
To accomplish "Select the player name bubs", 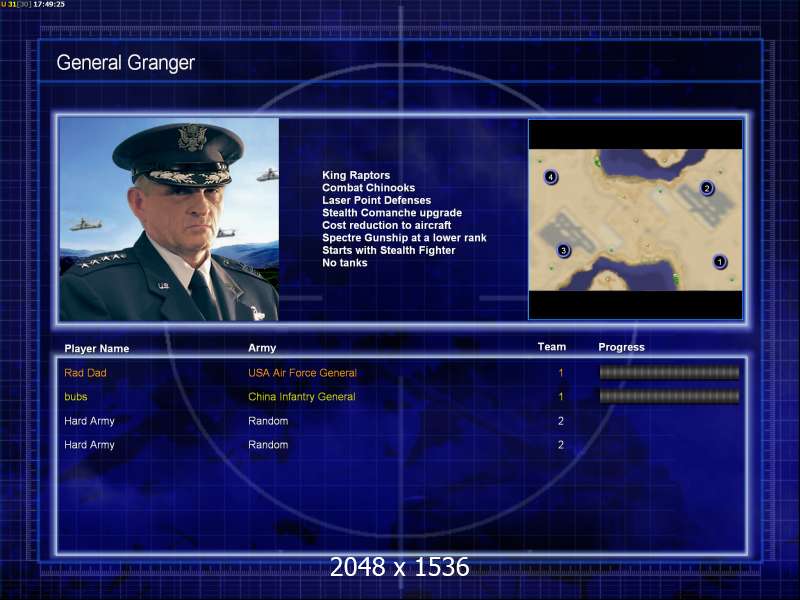I will coord(76,396).
